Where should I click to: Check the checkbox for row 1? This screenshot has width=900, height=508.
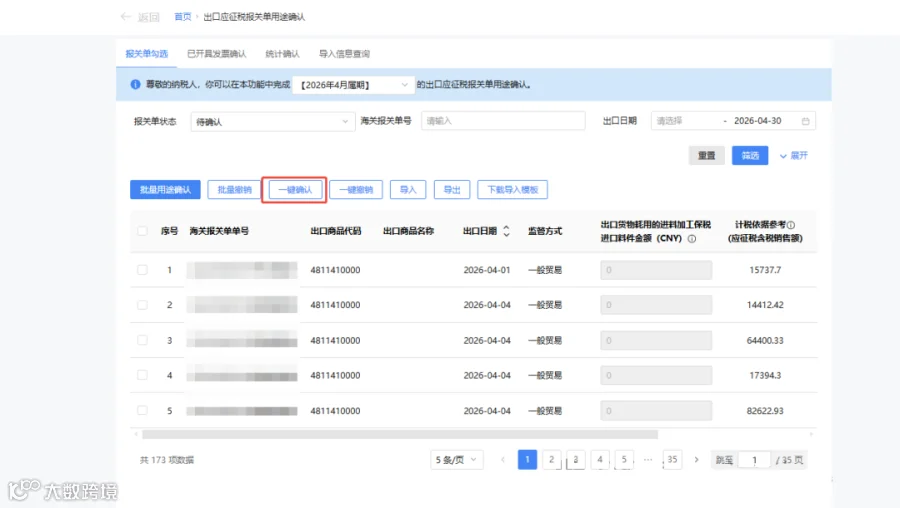click(142, 270)
